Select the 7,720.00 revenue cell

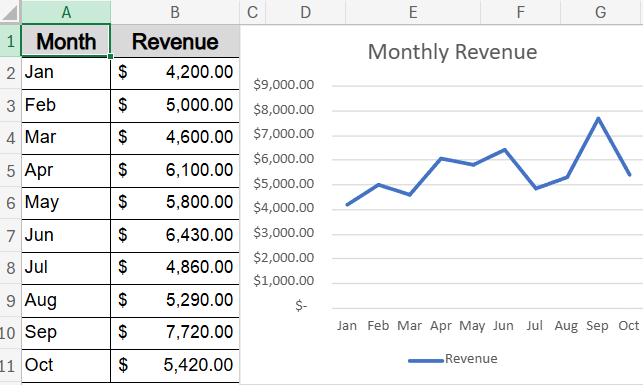click(x=175, y=333)
